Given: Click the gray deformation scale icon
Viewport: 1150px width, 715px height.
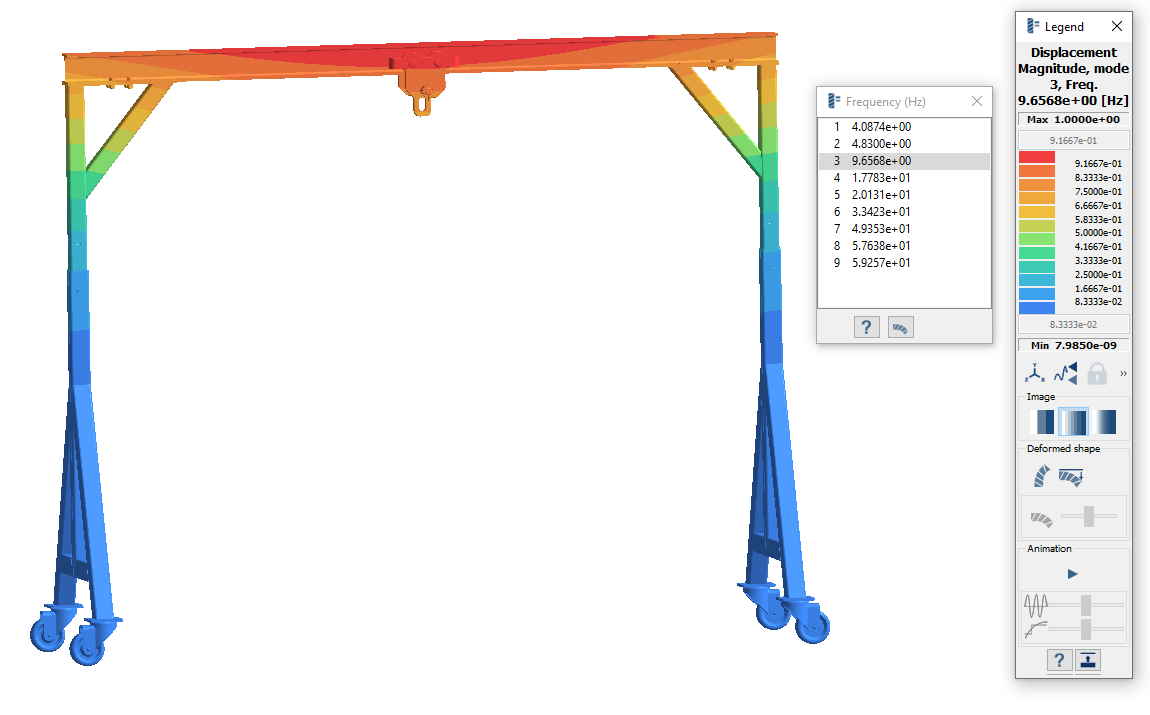Looking at the screenshot, I should 1041,519.
